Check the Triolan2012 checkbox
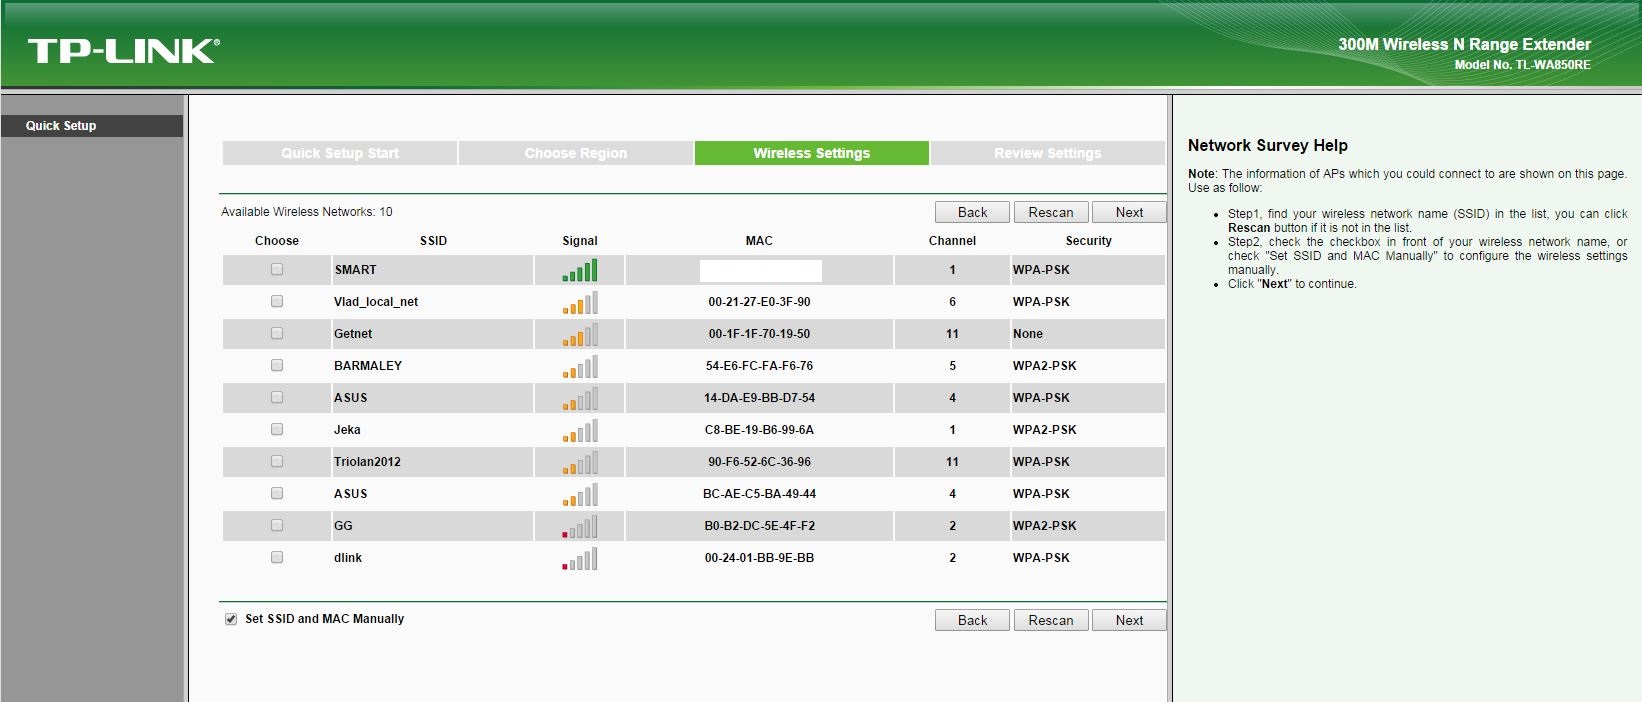This screenshot has height=702, width=1642. 277,461
